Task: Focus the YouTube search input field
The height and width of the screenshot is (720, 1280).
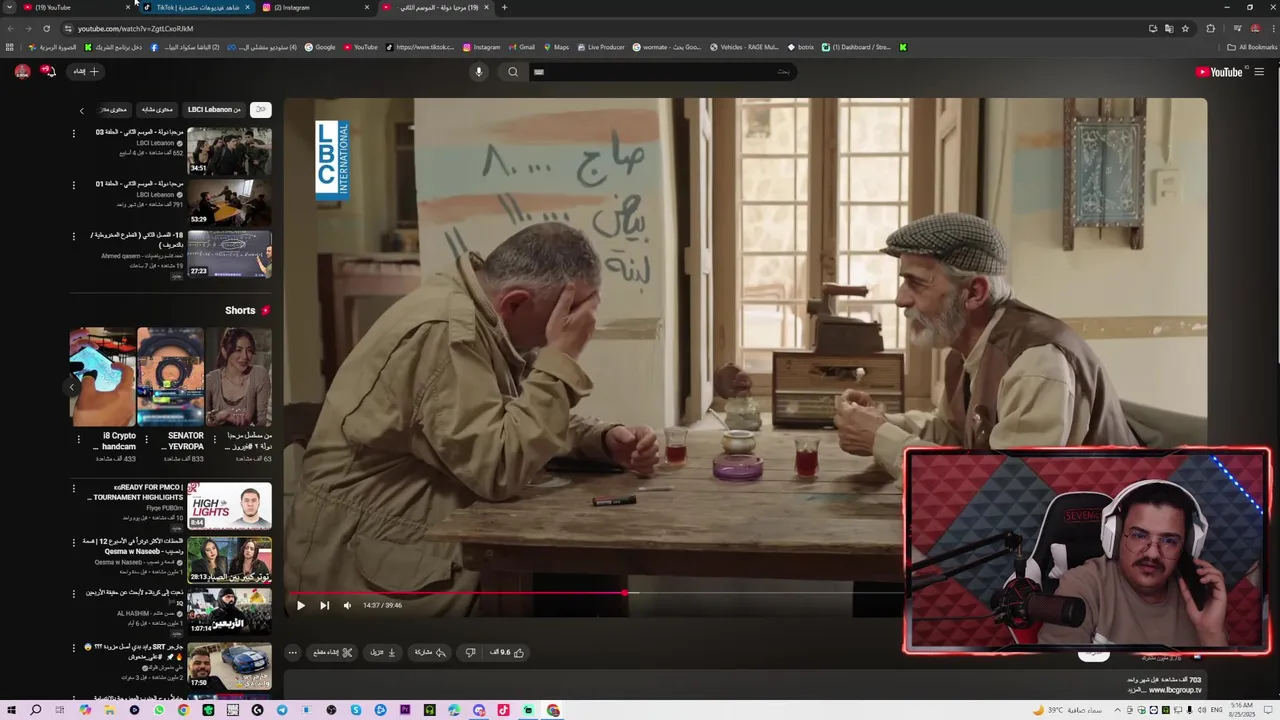Action: [x=662, y=71]
